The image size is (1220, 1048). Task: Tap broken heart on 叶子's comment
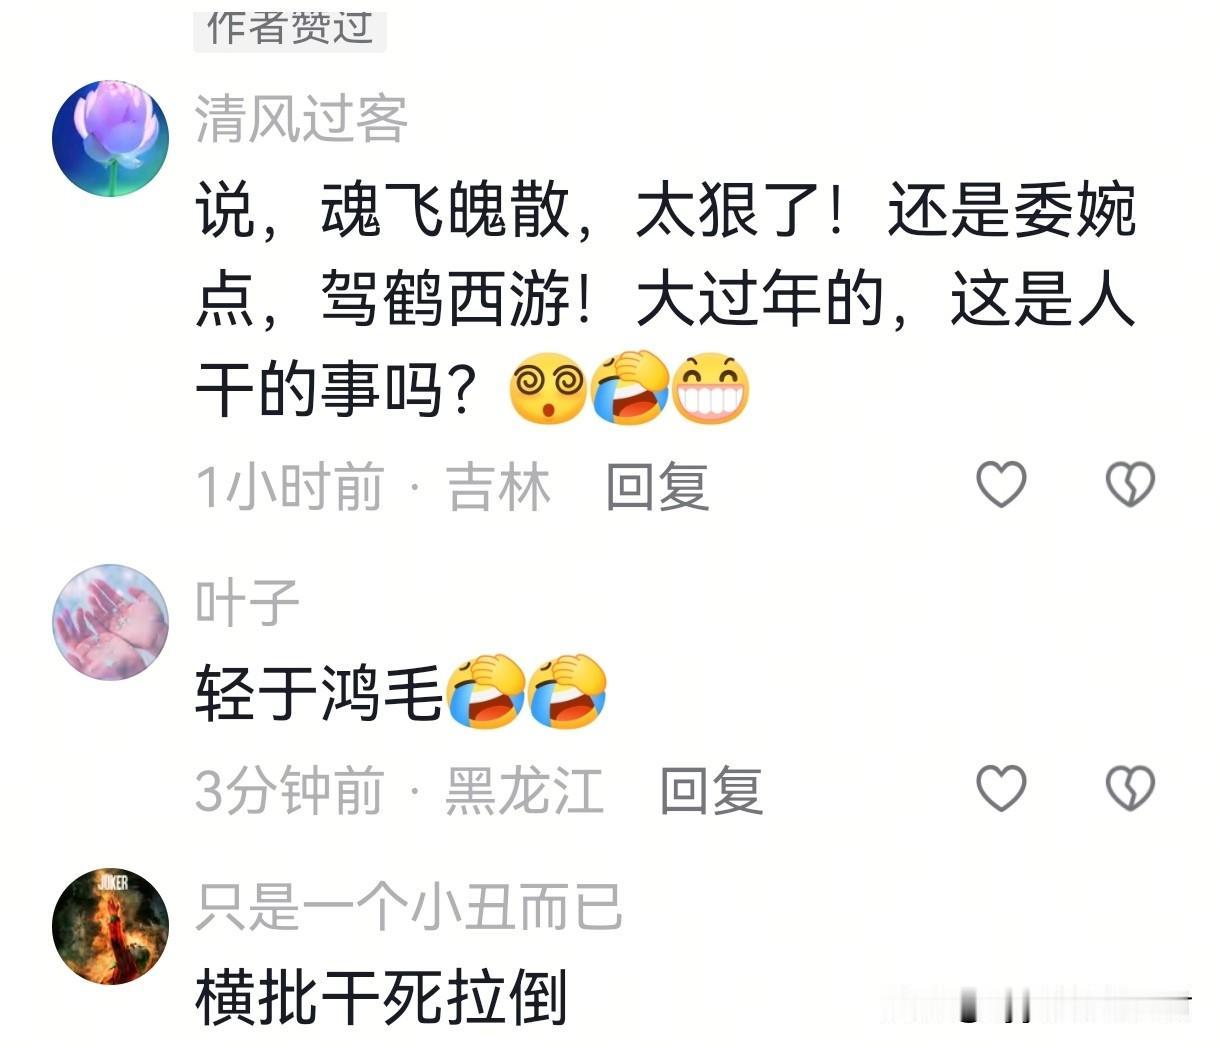point(1130,788)
